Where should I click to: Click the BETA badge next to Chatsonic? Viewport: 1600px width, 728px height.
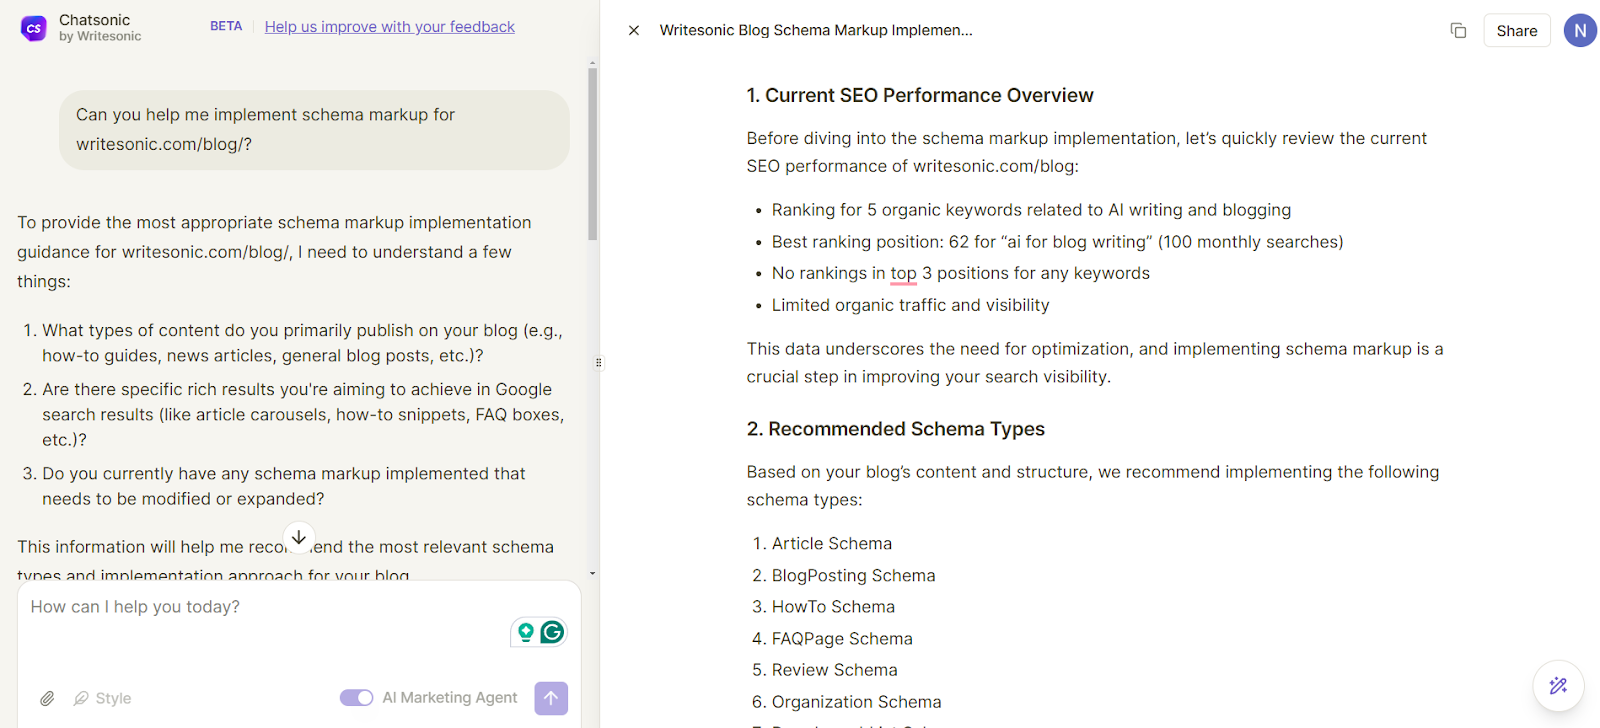(226, 27)
